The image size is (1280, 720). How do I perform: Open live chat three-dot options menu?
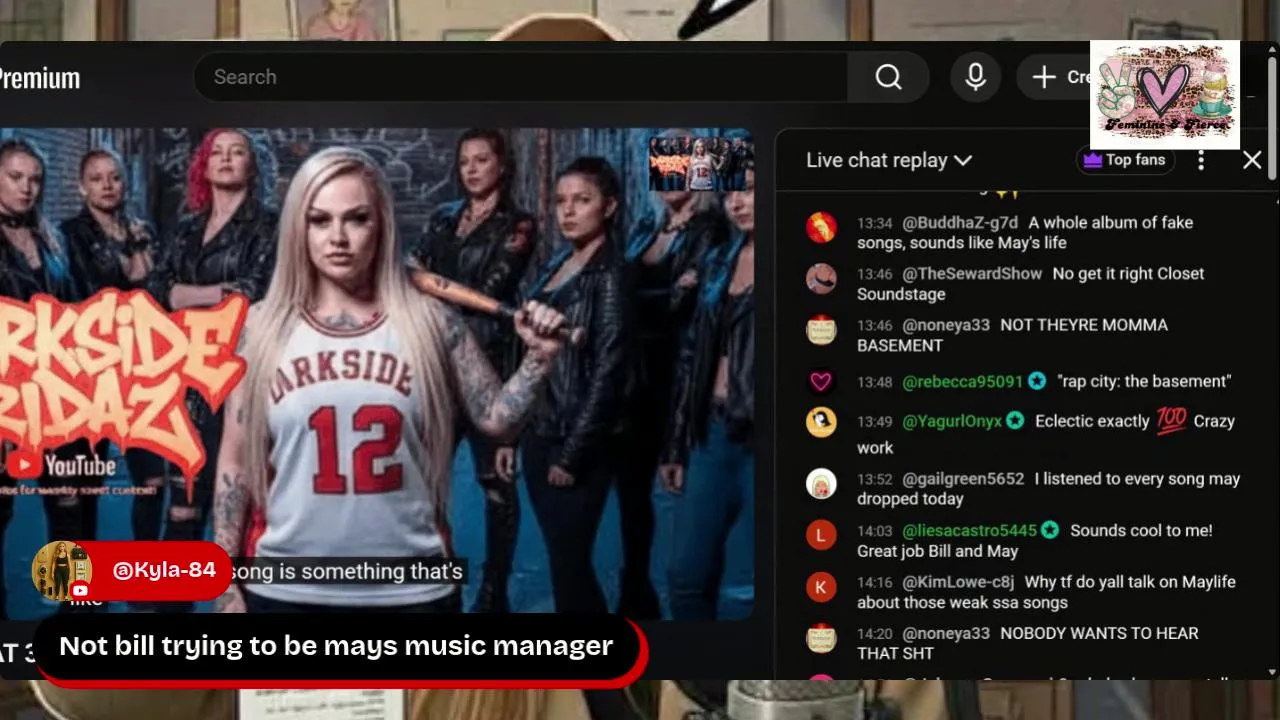tap(1201, 160)
